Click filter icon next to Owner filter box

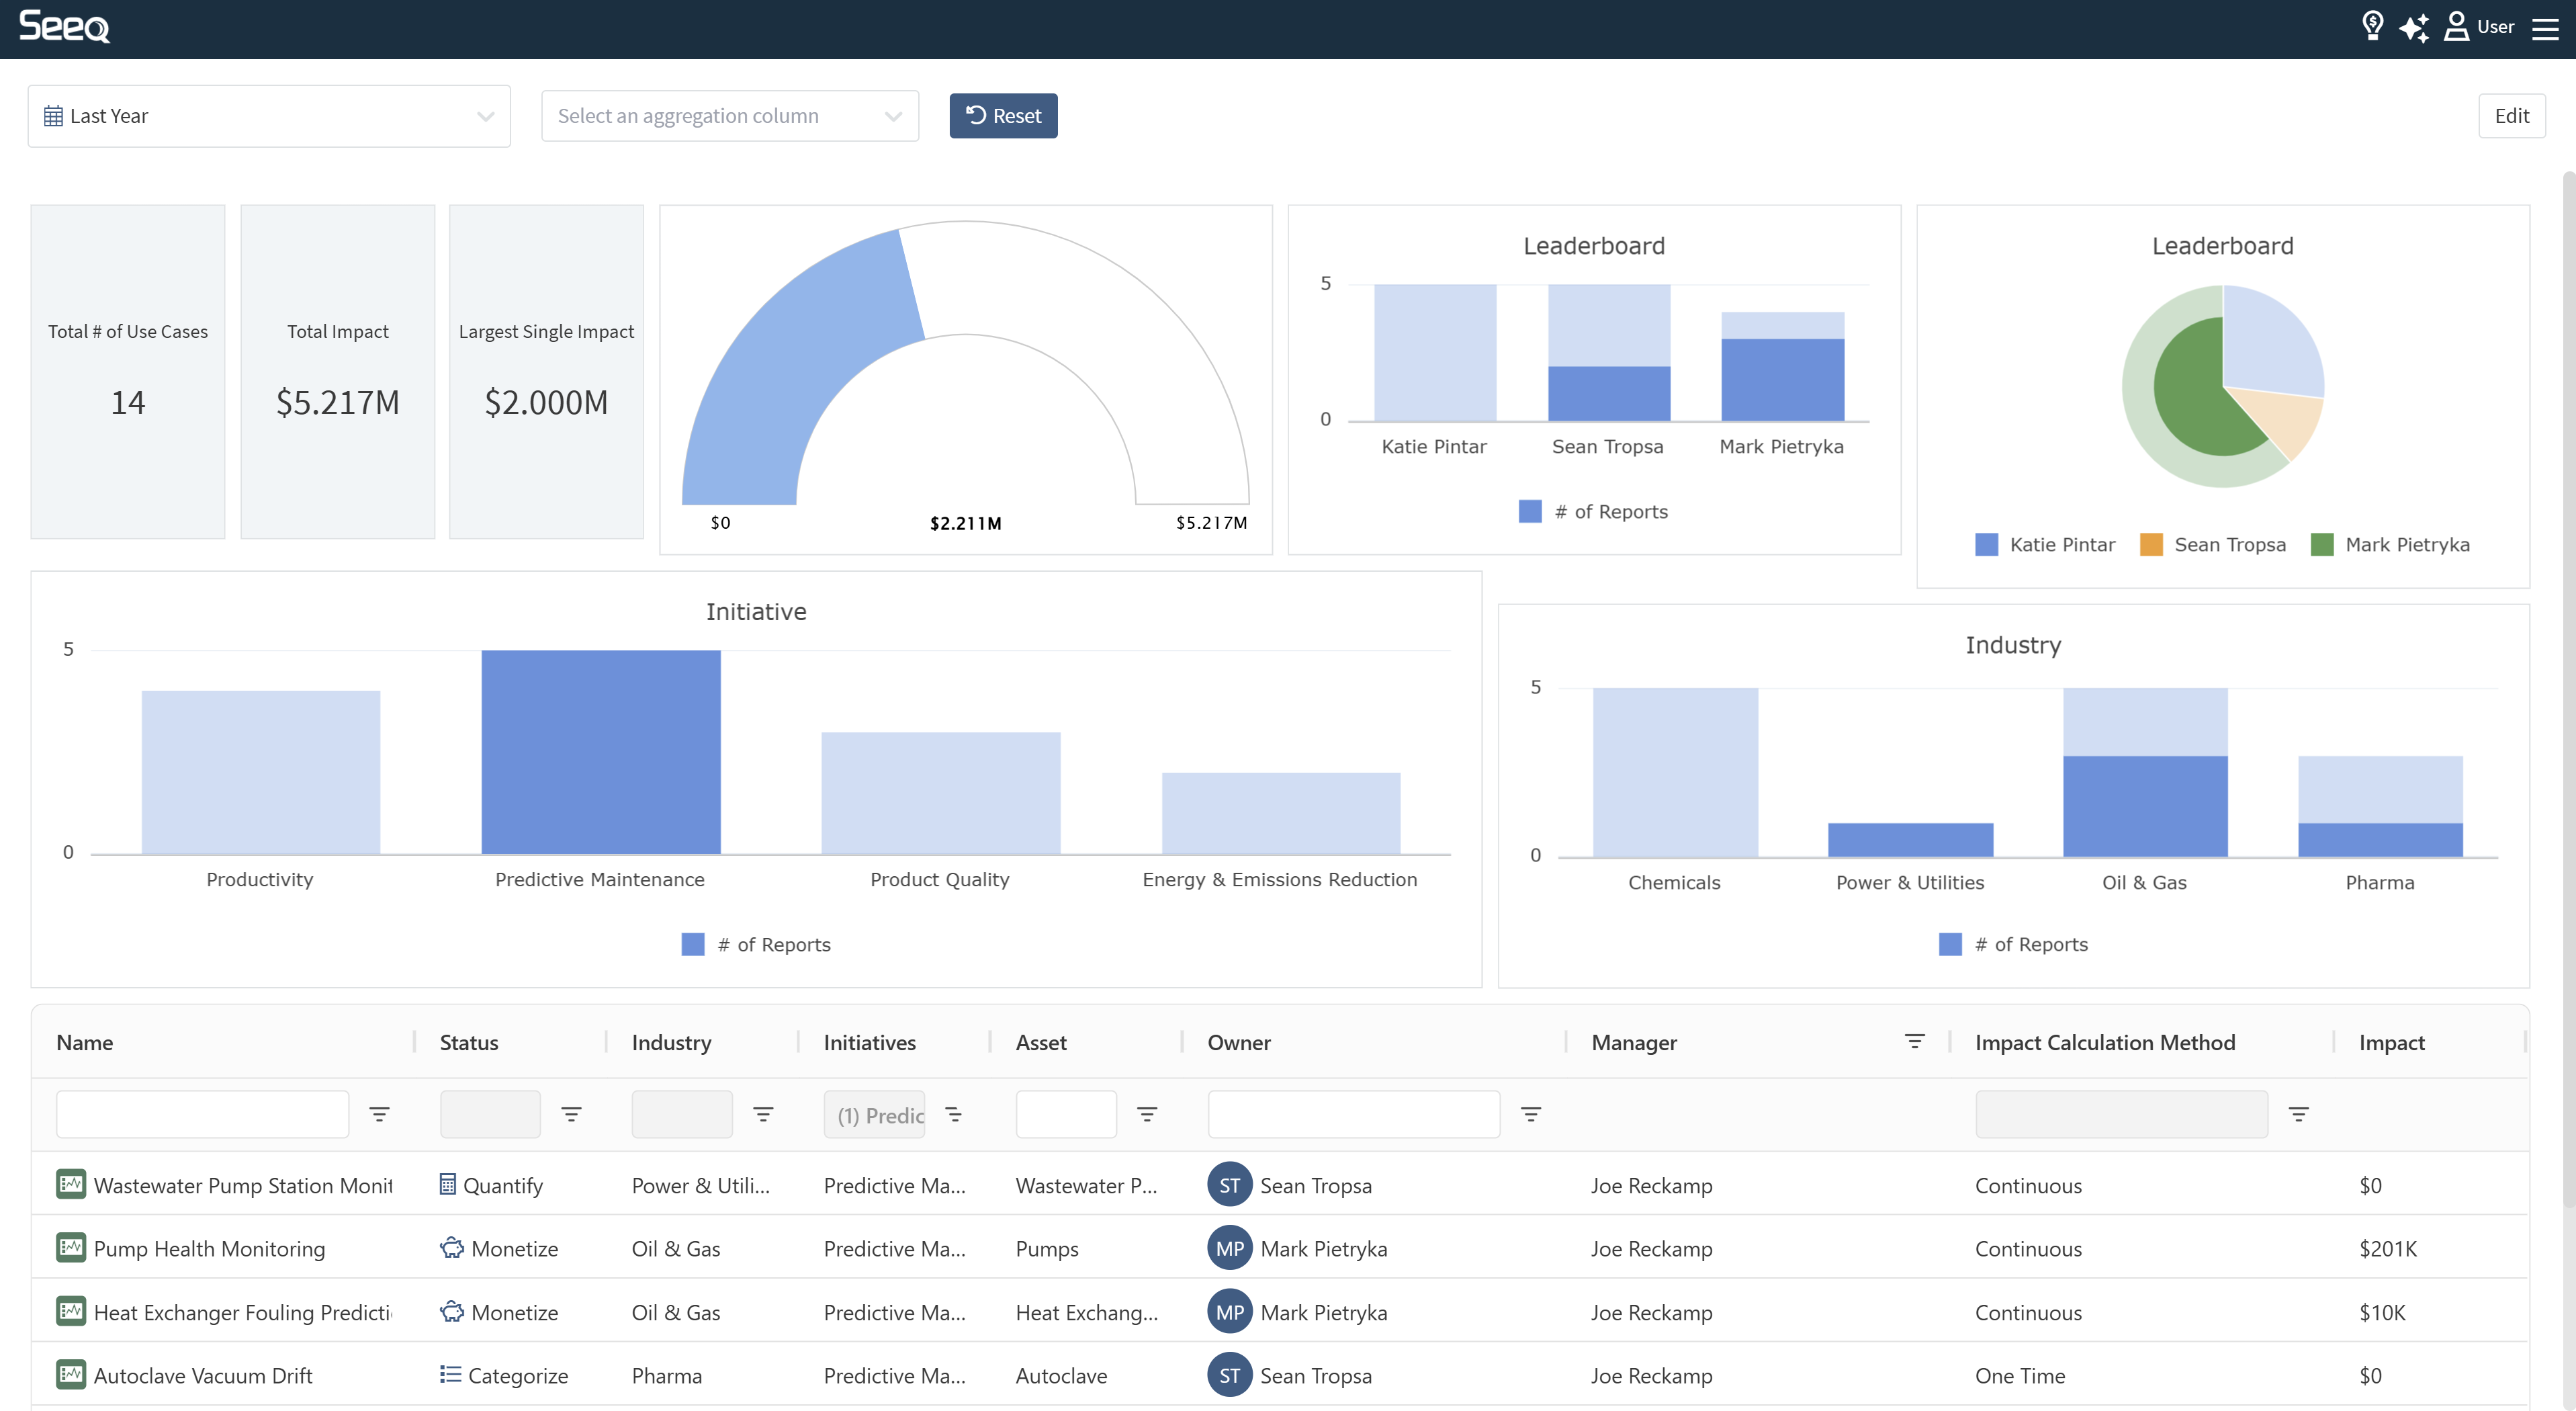tap(1530, 1114)
